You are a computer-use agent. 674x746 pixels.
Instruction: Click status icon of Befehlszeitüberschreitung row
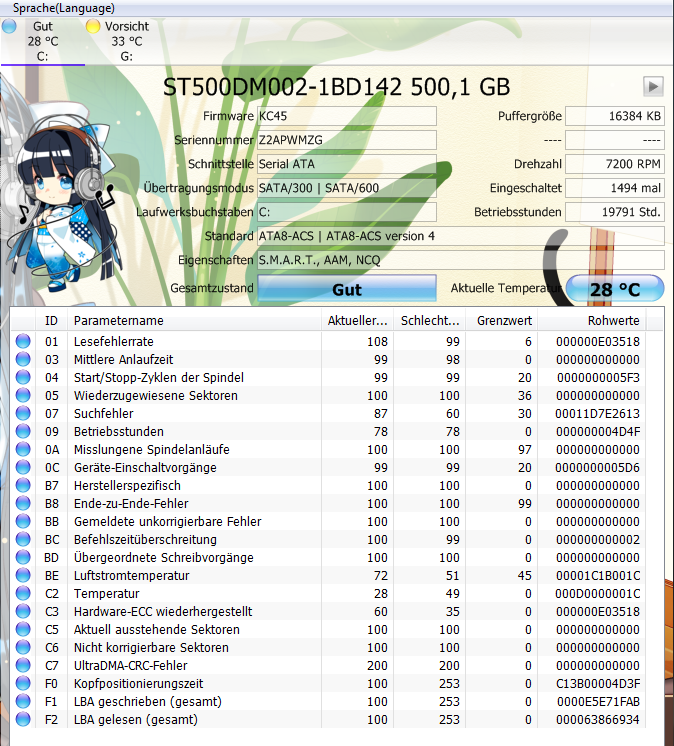click(23, 539)
